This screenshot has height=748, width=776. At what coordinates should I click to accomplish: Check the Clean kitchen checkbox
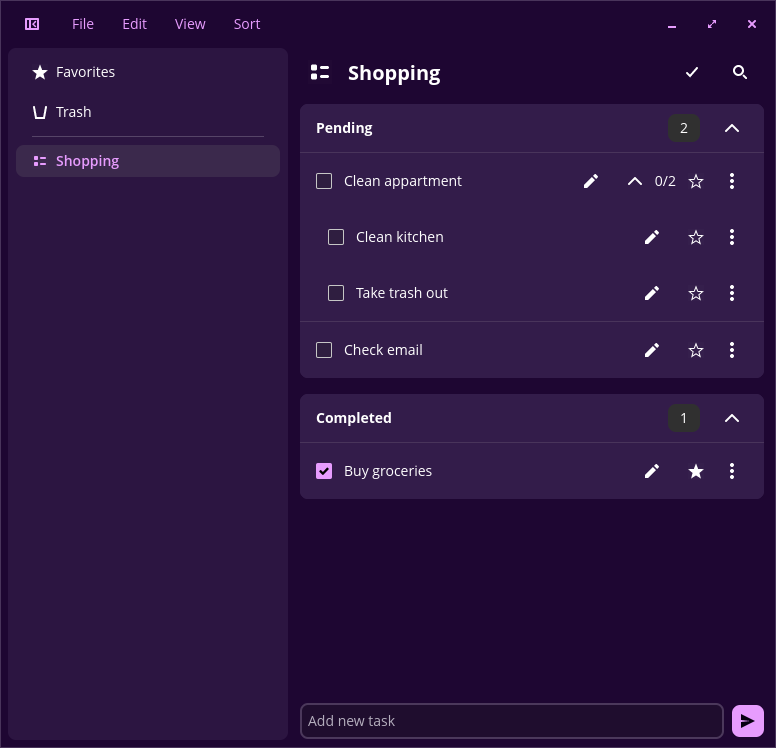(336, 237)
